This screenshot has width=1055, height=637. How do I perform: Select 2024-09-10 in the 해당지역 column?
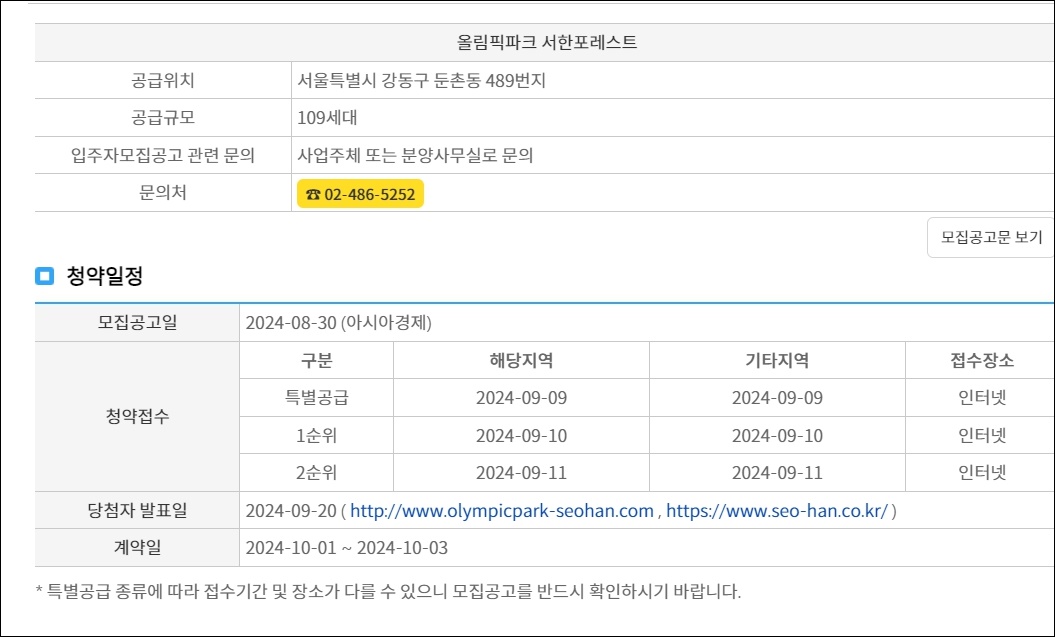click(x=521, y=436)
